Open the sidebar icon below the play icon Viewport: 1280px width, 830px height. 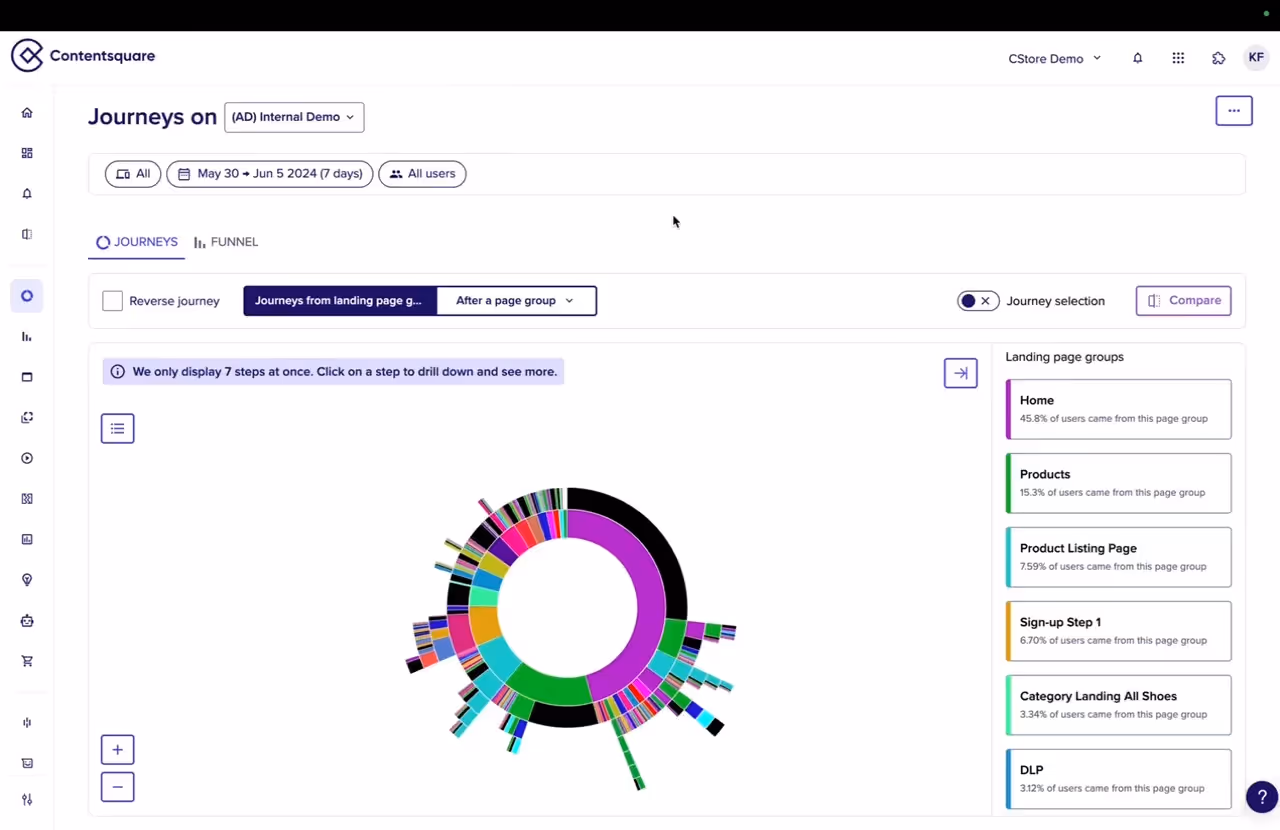27,499
